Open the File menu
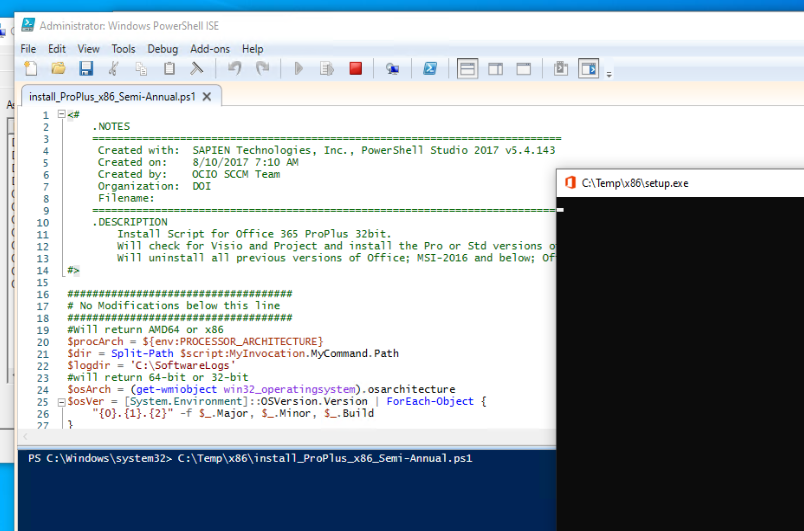 28,49
